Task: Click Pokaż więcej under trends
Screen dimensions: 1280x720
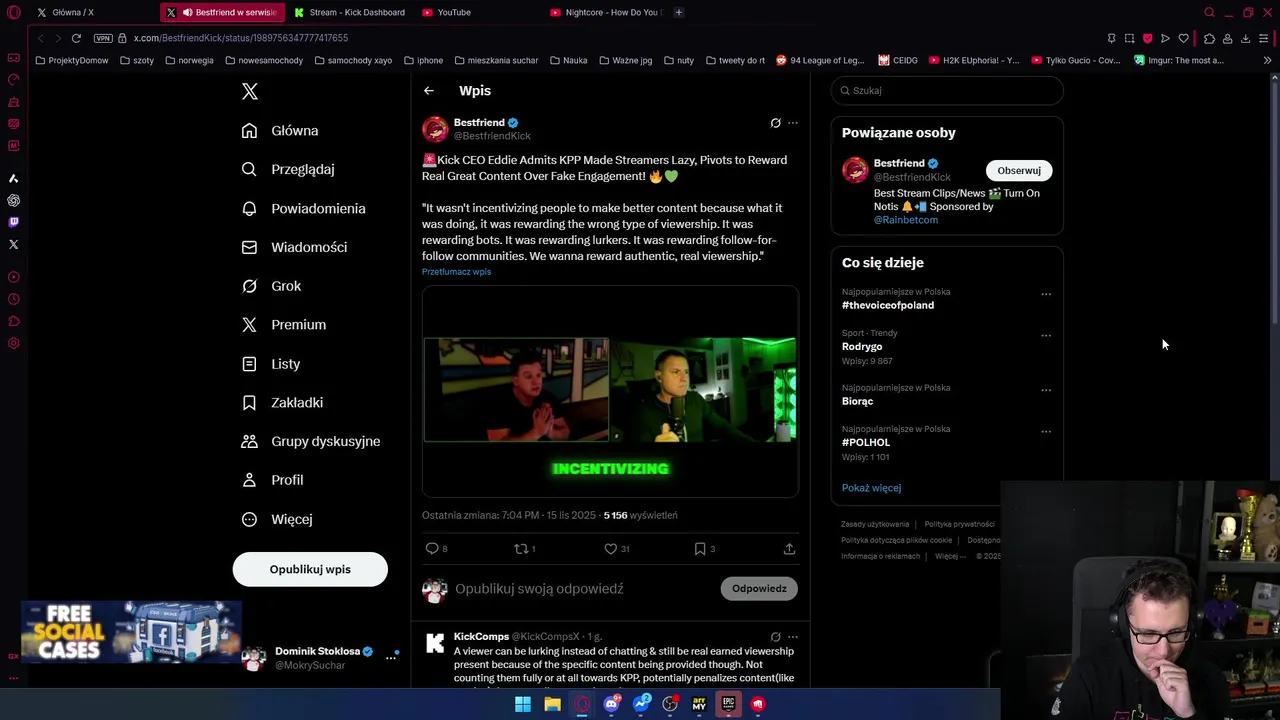Action: [871, 488]
